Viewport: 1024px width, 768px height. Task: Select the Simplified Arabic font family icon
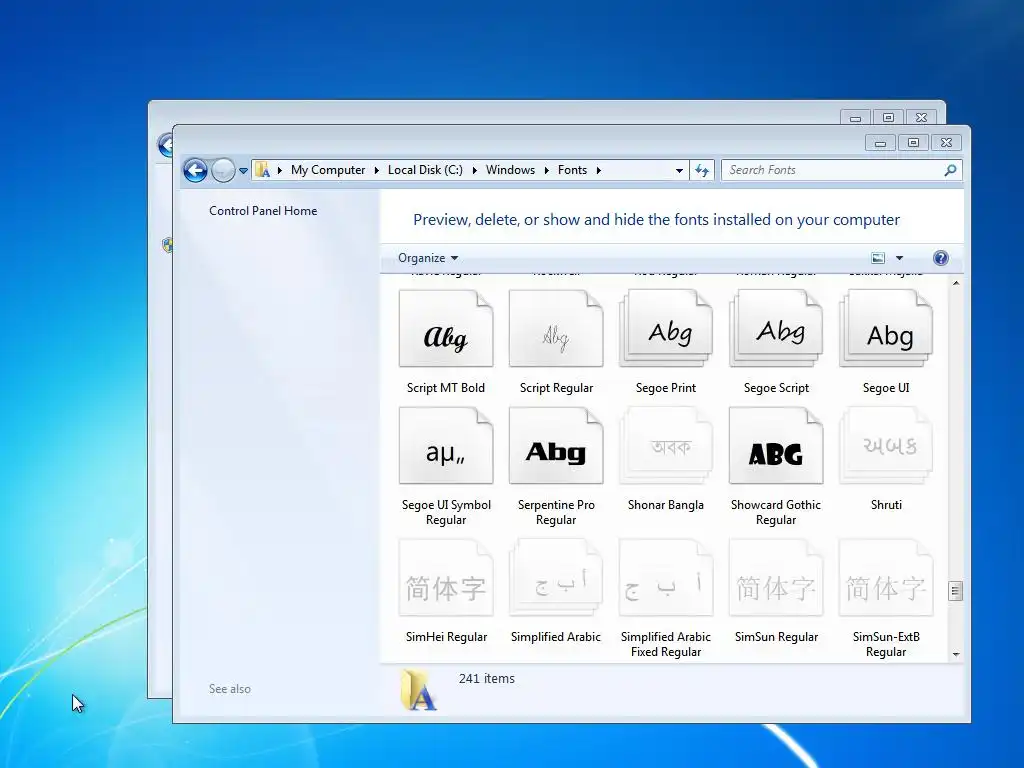click(x=556, y=578)
